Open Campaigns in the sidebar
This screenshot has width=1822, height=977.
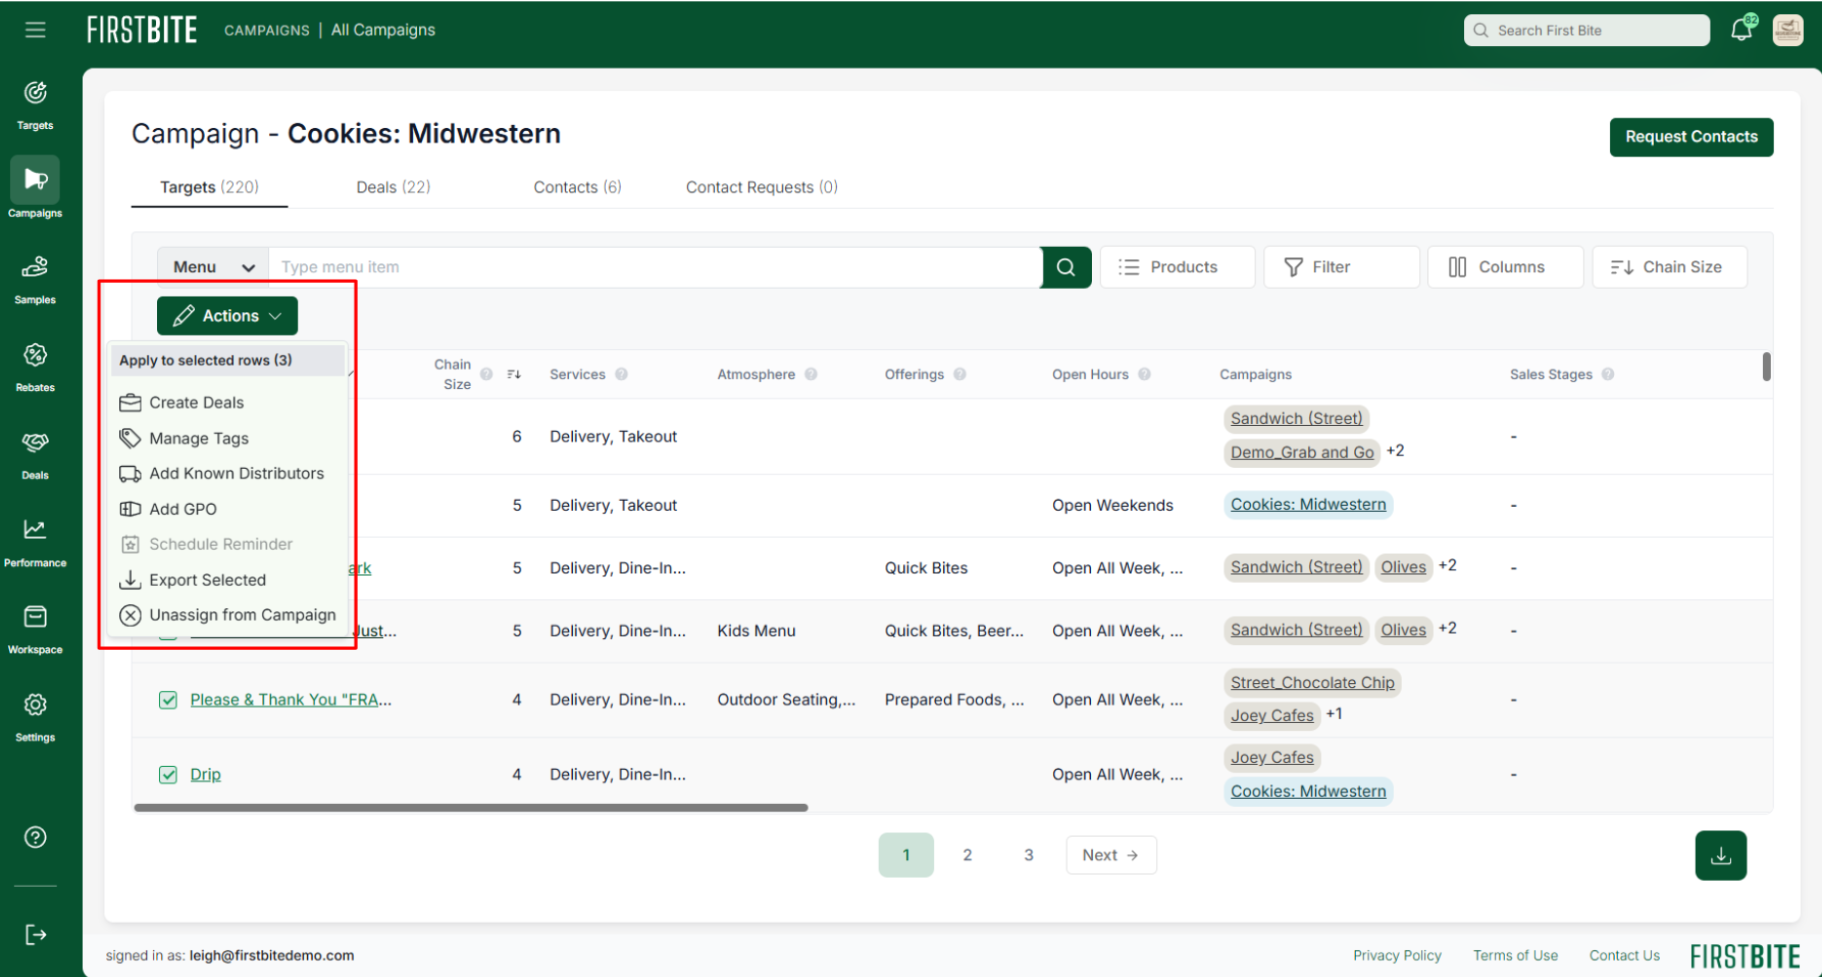pyautogui.click(x=35, y=188)
